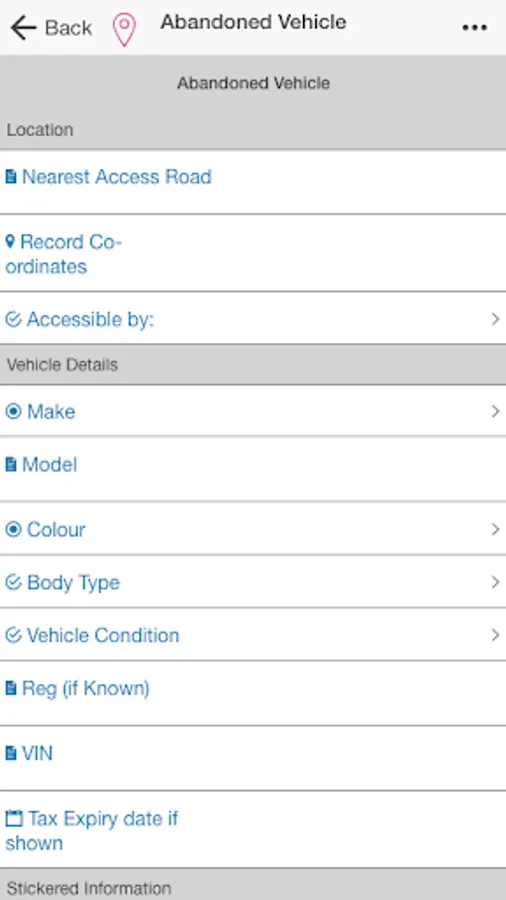Viewport: 506px width, 900px height.
Task: Expand the Vehicle Condition chevron
Action: tap(495, 635)
